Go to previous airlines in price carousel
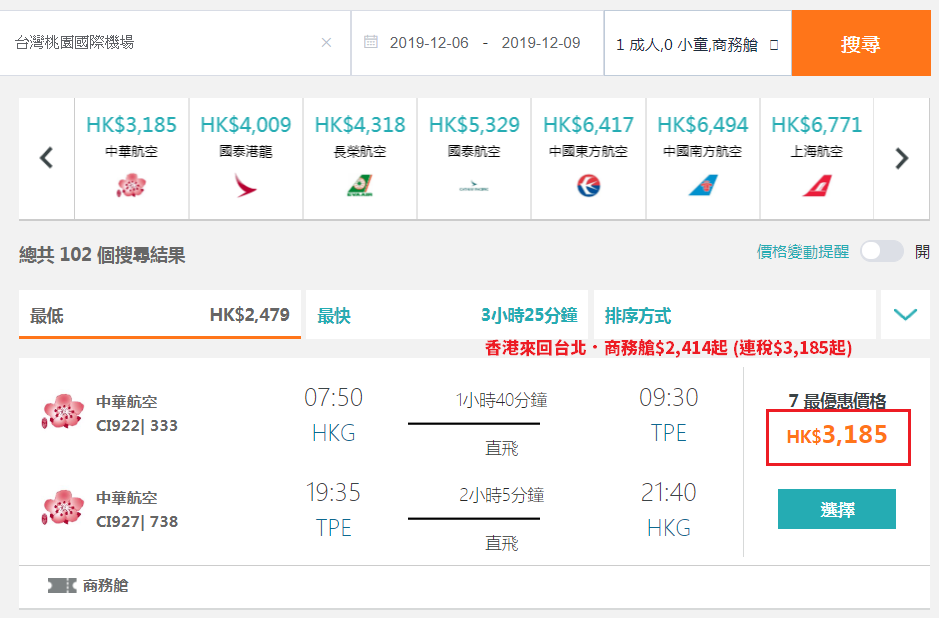The height and width of the screenshot is (618, 939). (47, 158)
